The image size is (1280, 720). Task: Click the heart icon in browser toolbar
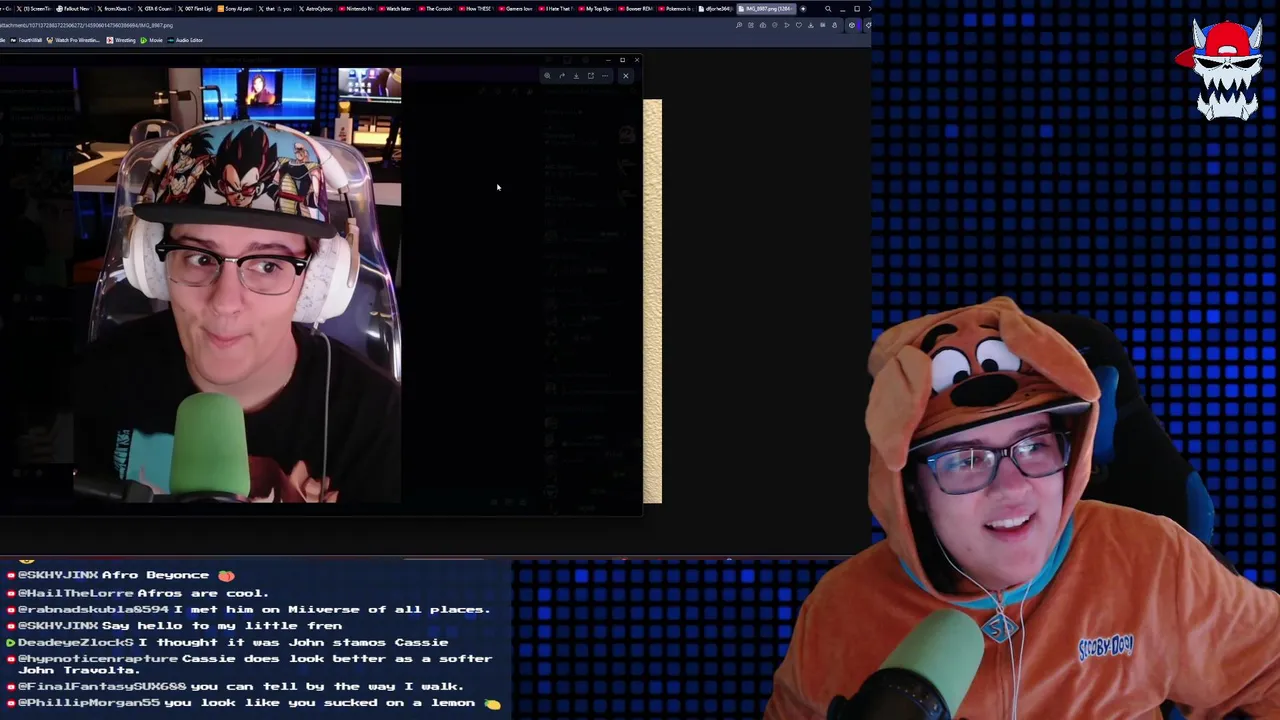[799, 25]
